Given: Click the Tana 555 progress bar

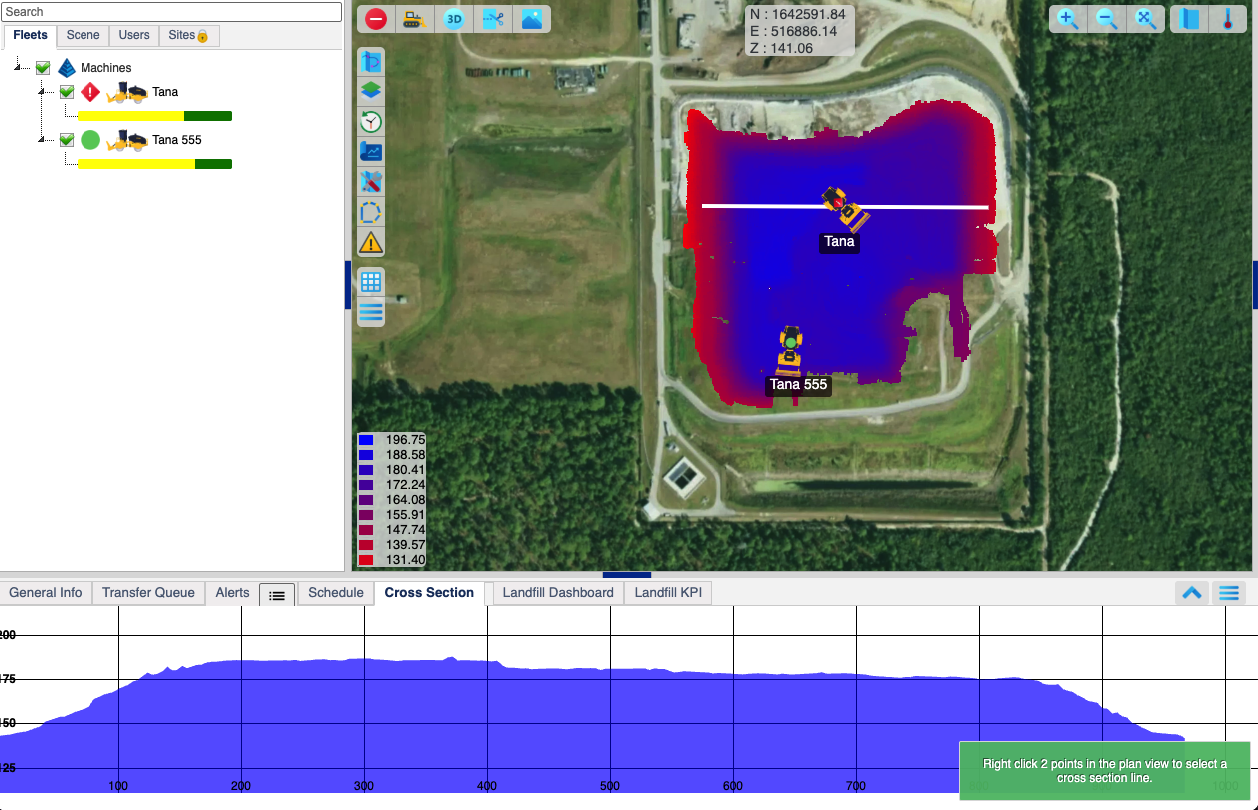Looking at the screenshot, I should pyautogui.click(x=155, y=164).
